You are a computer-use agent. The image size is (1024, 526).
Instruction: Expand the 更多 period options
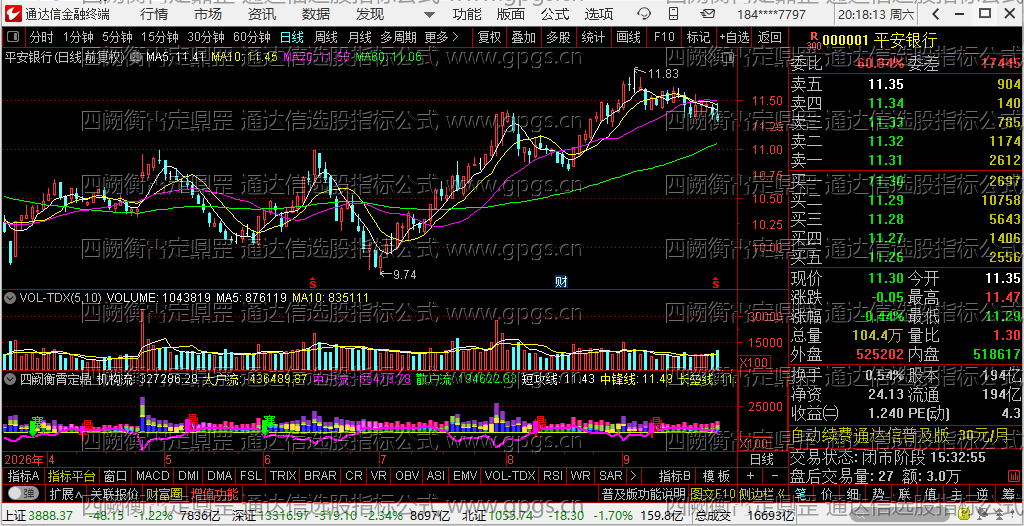(441, 37)
